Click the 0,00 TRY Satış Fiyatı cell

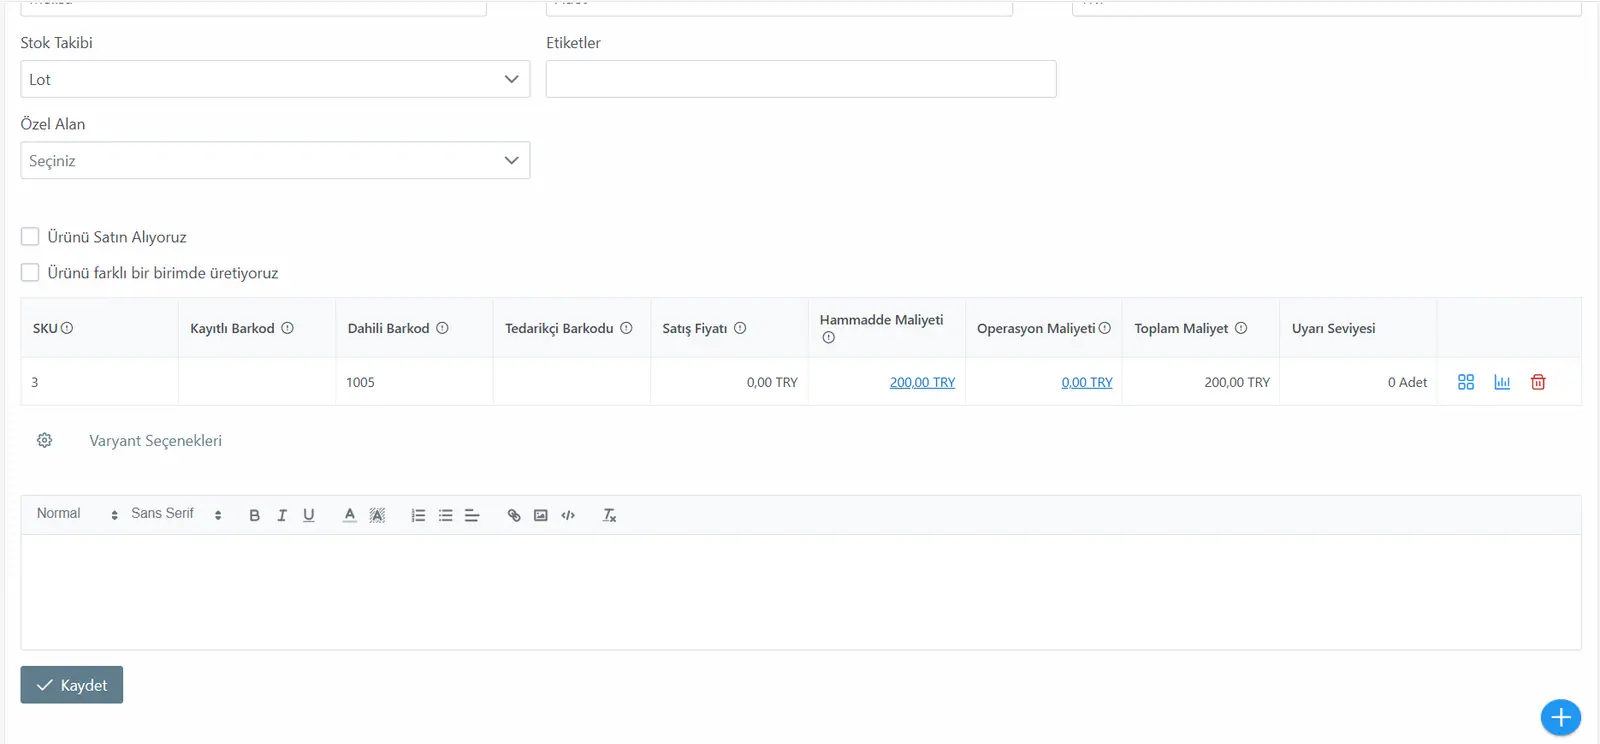[729, 382]
